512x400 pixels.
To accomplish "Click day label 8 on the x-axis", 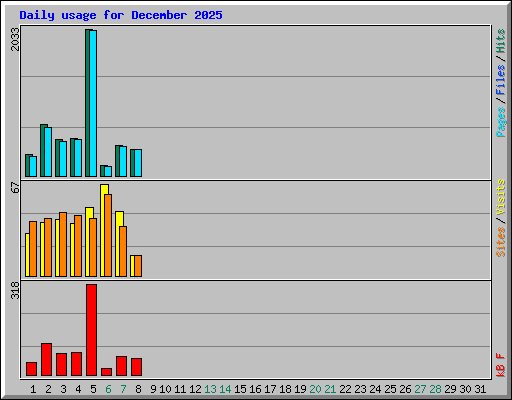I will click(138, 389).
